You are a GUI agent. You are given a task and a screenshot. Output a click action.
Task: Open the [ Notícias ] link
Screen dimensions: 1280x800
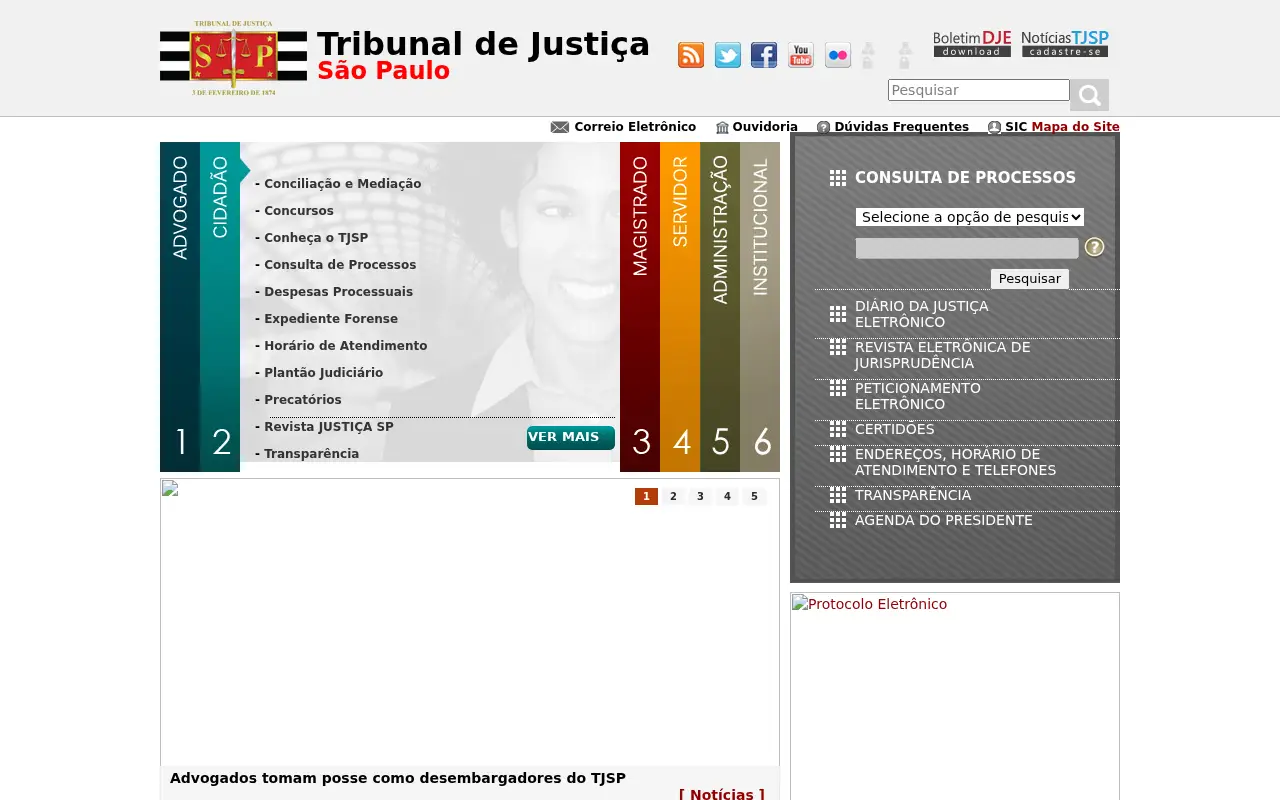point(722,794)
